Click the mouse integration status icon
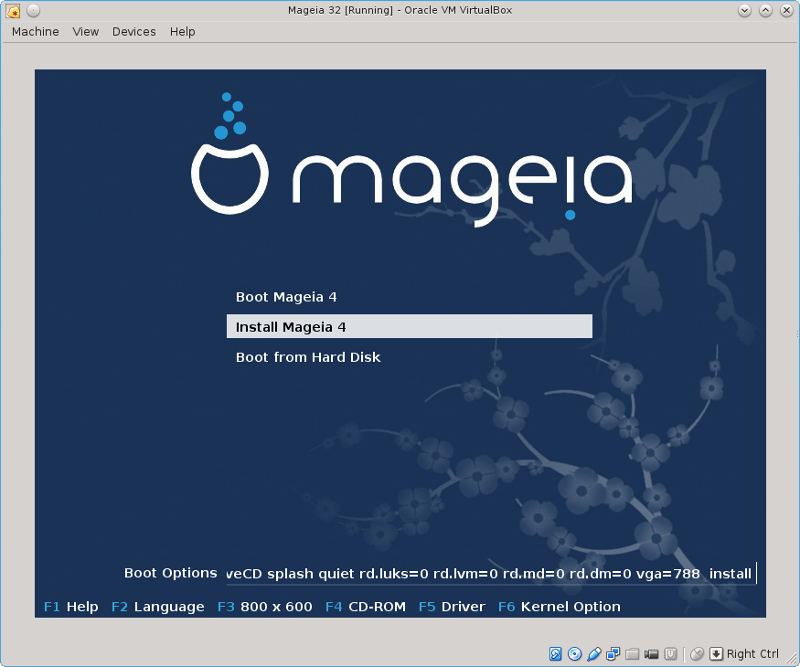Viewport: 800px width, 667px height. pos(697,654)
